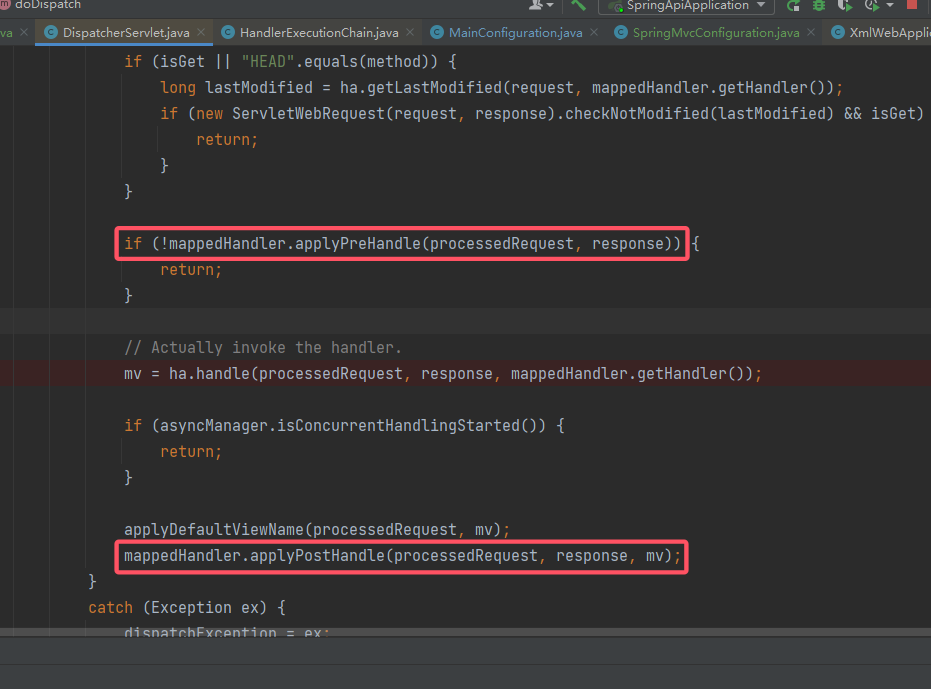Switch to MainConfiguration.java tab
Image resolution: width=931 pixels, height=689 pixels.
click(x=515, y=33)
